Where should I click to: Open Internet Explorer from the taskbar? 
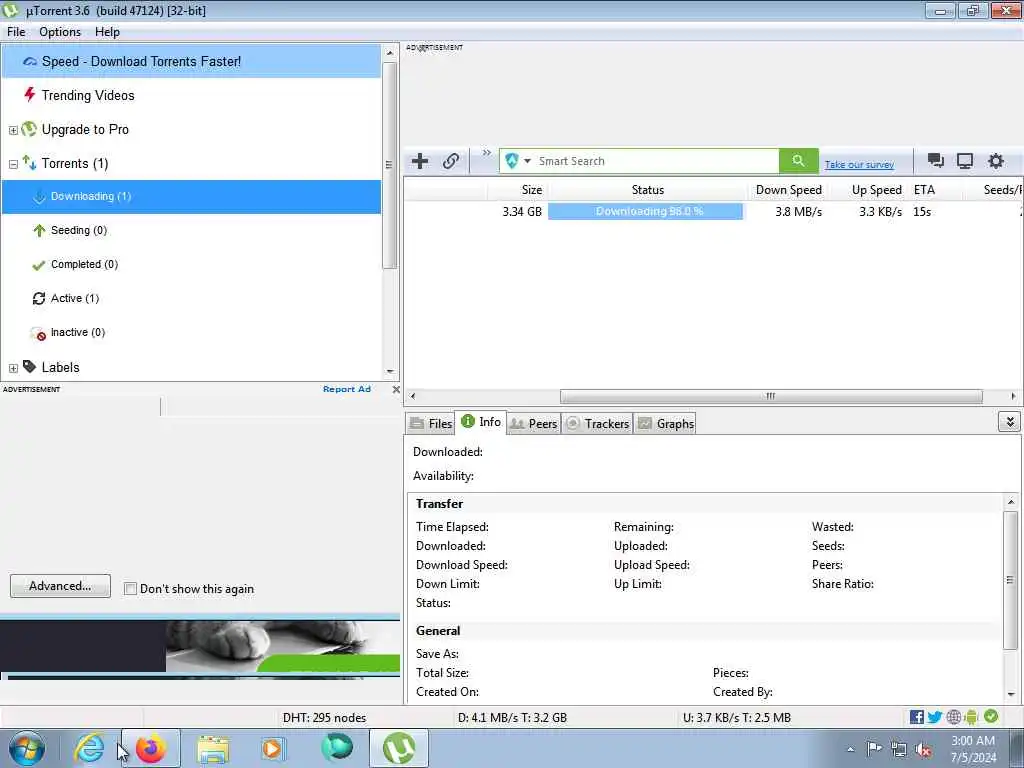[89, 748]
